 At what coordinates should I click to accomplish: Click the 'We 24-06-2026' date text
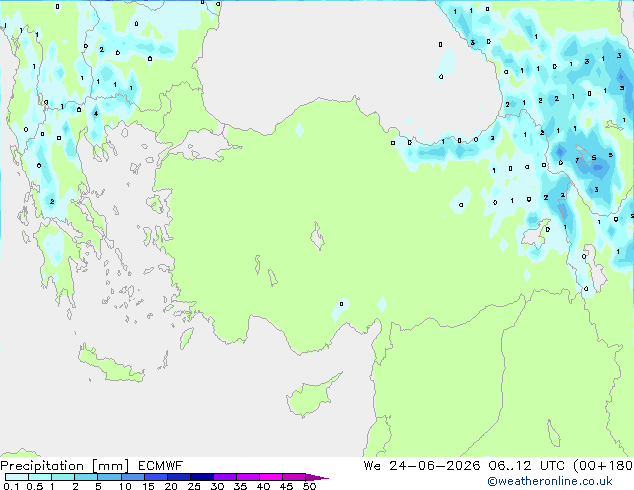(x=422, y=466)
